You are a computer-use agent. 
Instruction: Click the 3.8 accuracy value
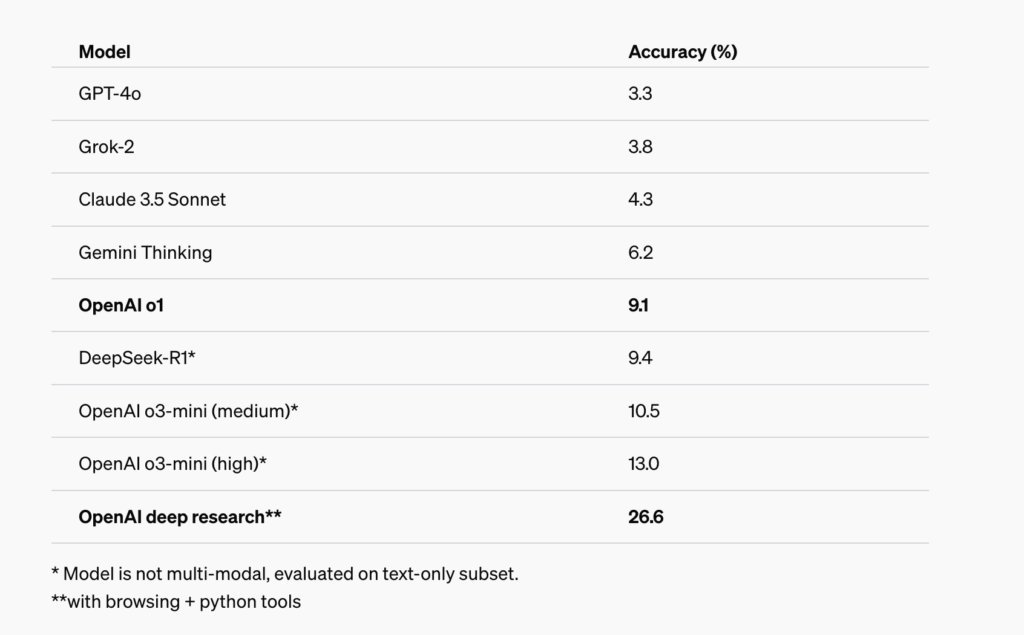(640, 147)
